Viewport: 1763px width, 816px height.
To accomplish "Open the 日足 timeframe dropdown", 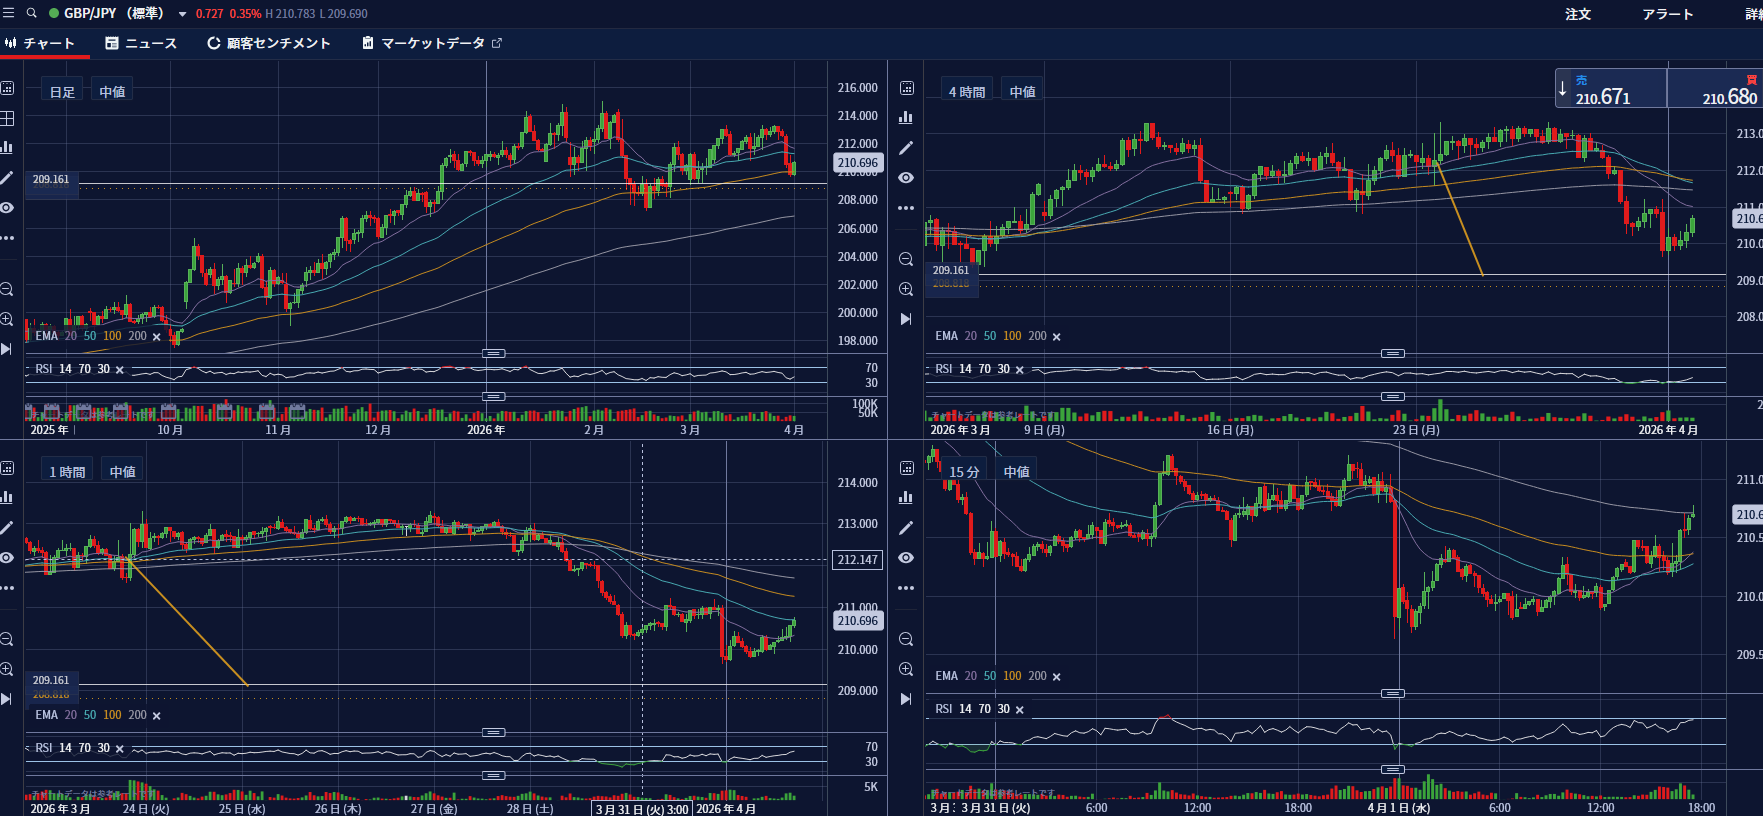I will 62,91.
